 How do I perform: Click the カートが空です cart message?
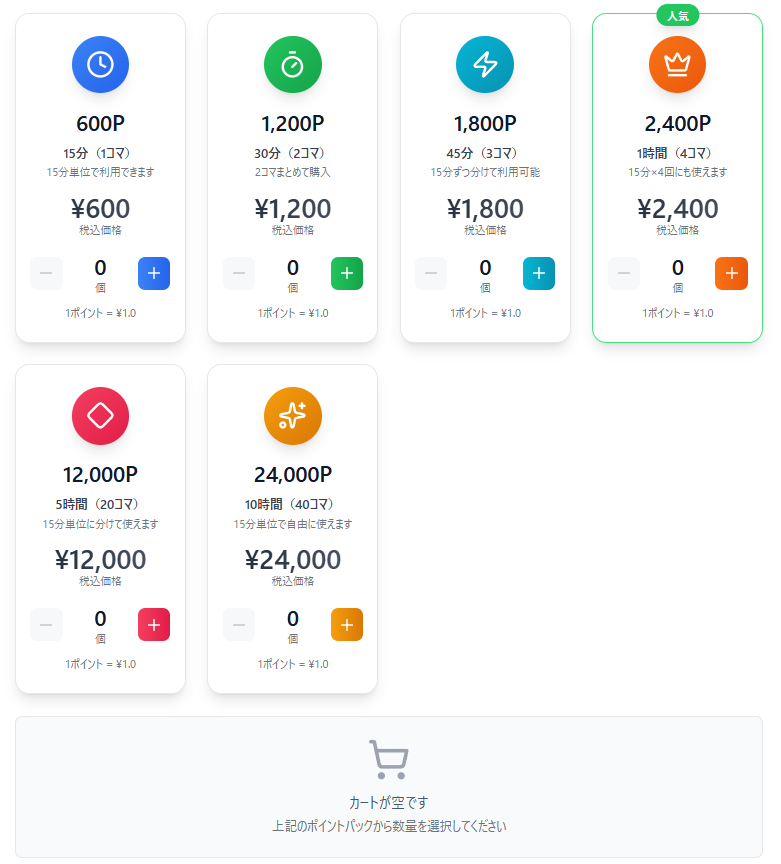tap(388, 802)
